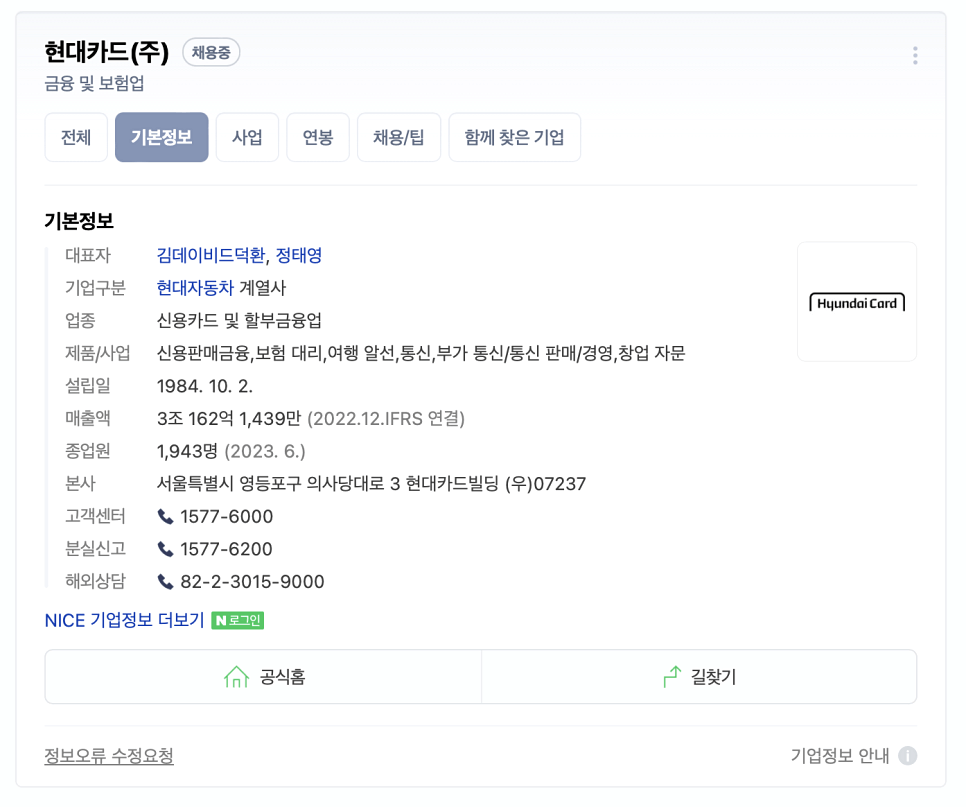Click NICE 기업정보 더보기 link

coord(125,620)
